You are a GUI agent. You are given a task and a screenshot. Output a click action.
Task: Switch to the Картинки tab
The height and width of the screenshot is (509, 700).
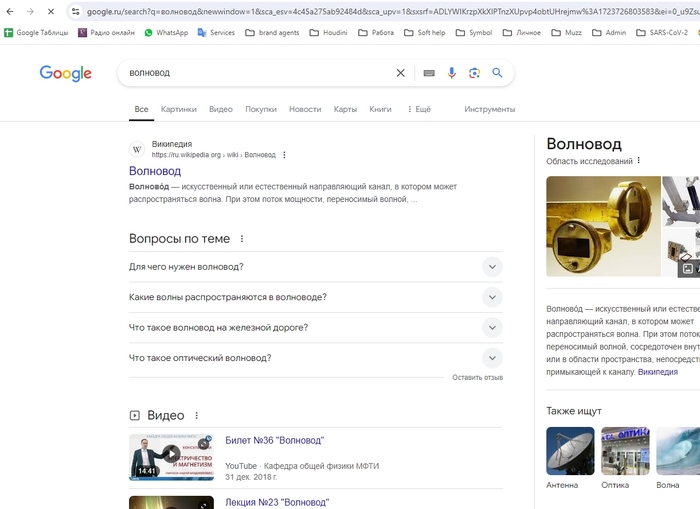(178, 109)
